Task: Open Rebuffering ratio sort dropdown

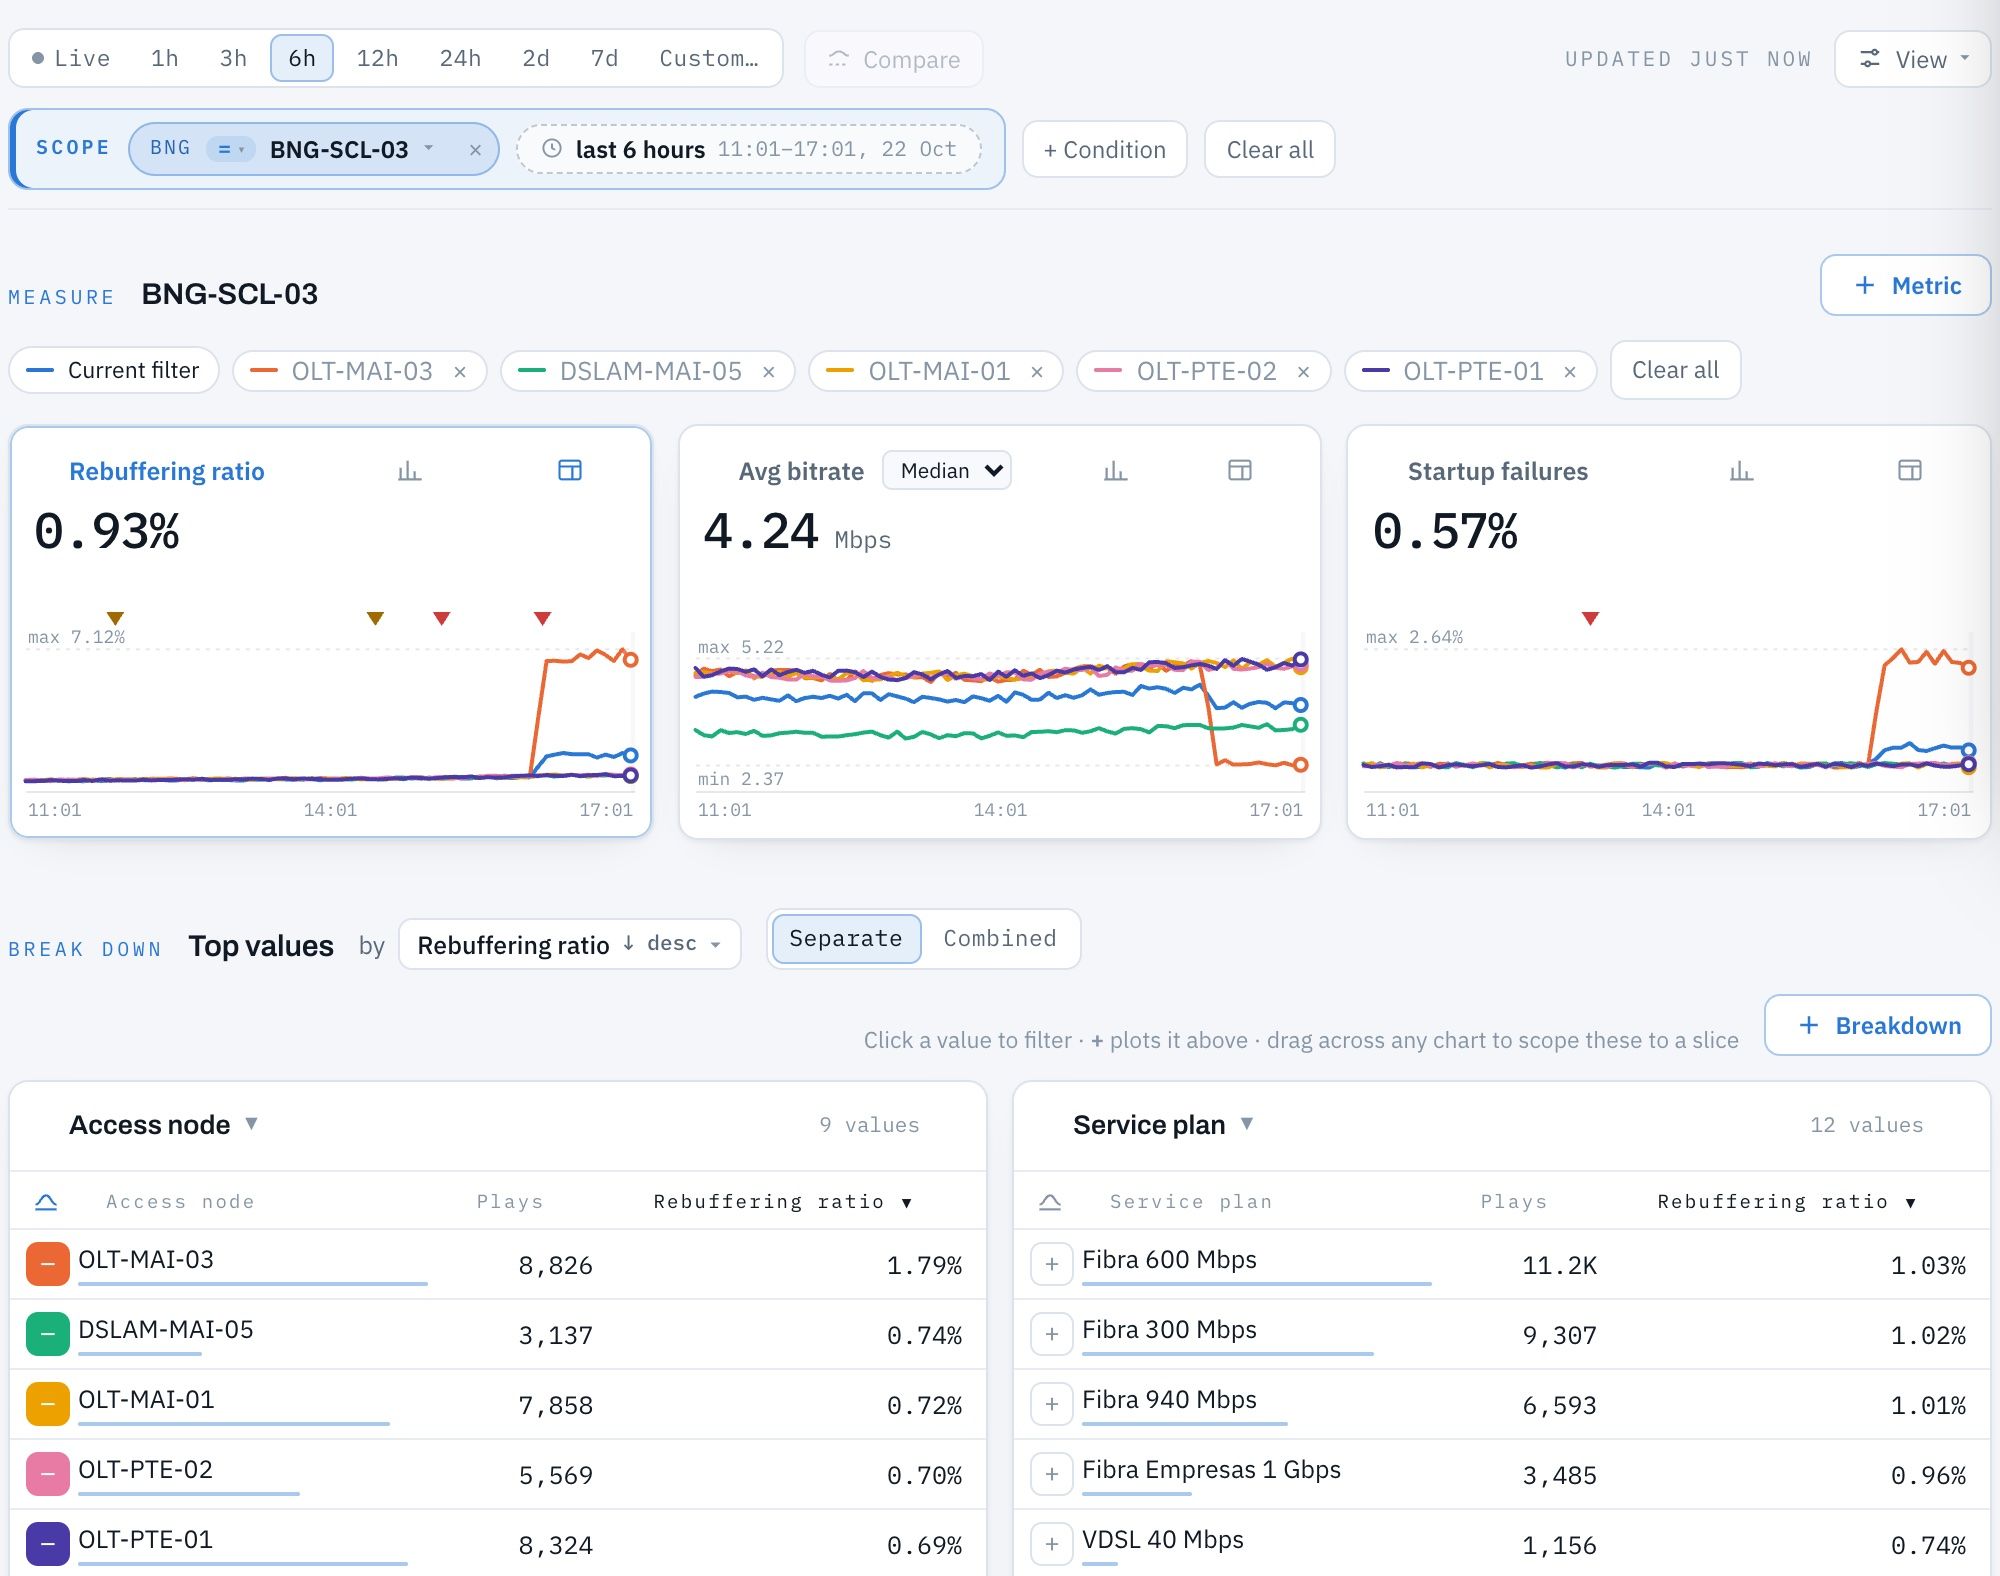Action: [569, 945]
